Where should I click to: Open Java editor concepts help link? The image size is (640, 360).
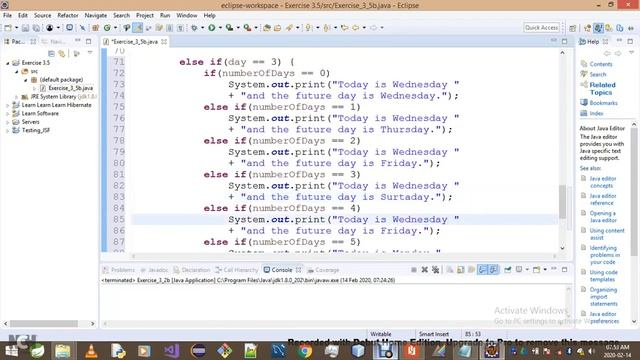tap(603, 182)
